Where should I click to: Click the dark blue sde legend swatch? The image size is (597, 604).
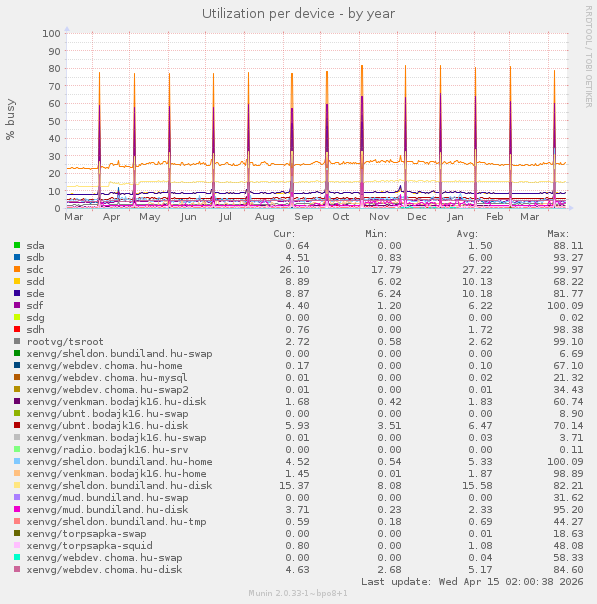pyautogui.click(x=17, y=293)
